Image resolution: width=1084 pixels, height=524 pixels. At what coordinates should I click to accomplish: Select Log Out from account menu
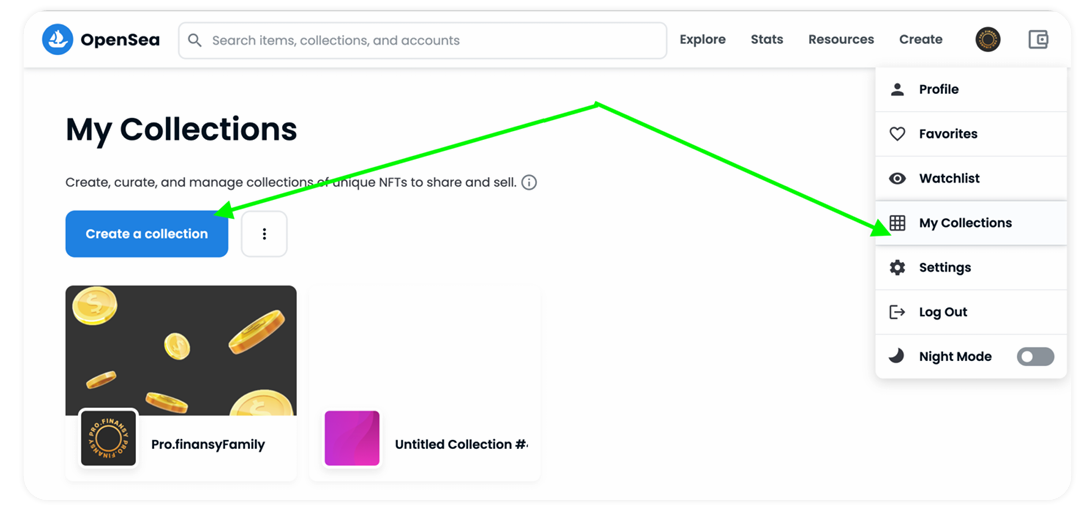tap(943, 312)
